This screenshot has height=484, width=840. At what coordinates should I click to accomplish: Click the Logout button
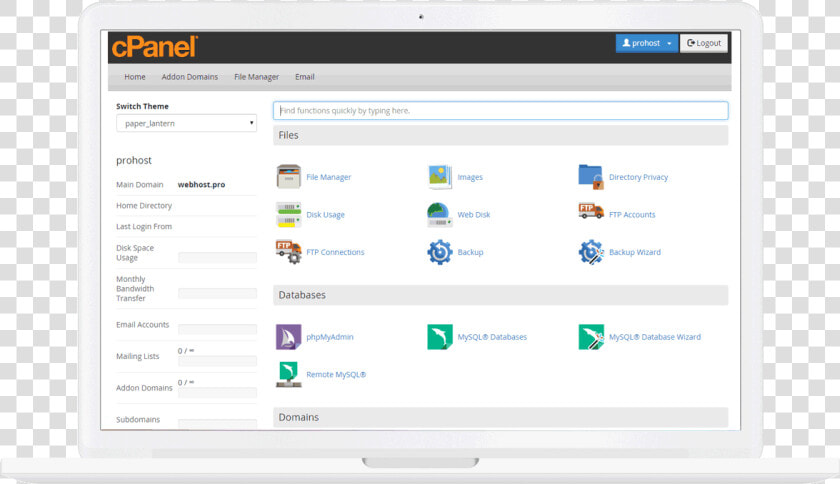[703, 43]
